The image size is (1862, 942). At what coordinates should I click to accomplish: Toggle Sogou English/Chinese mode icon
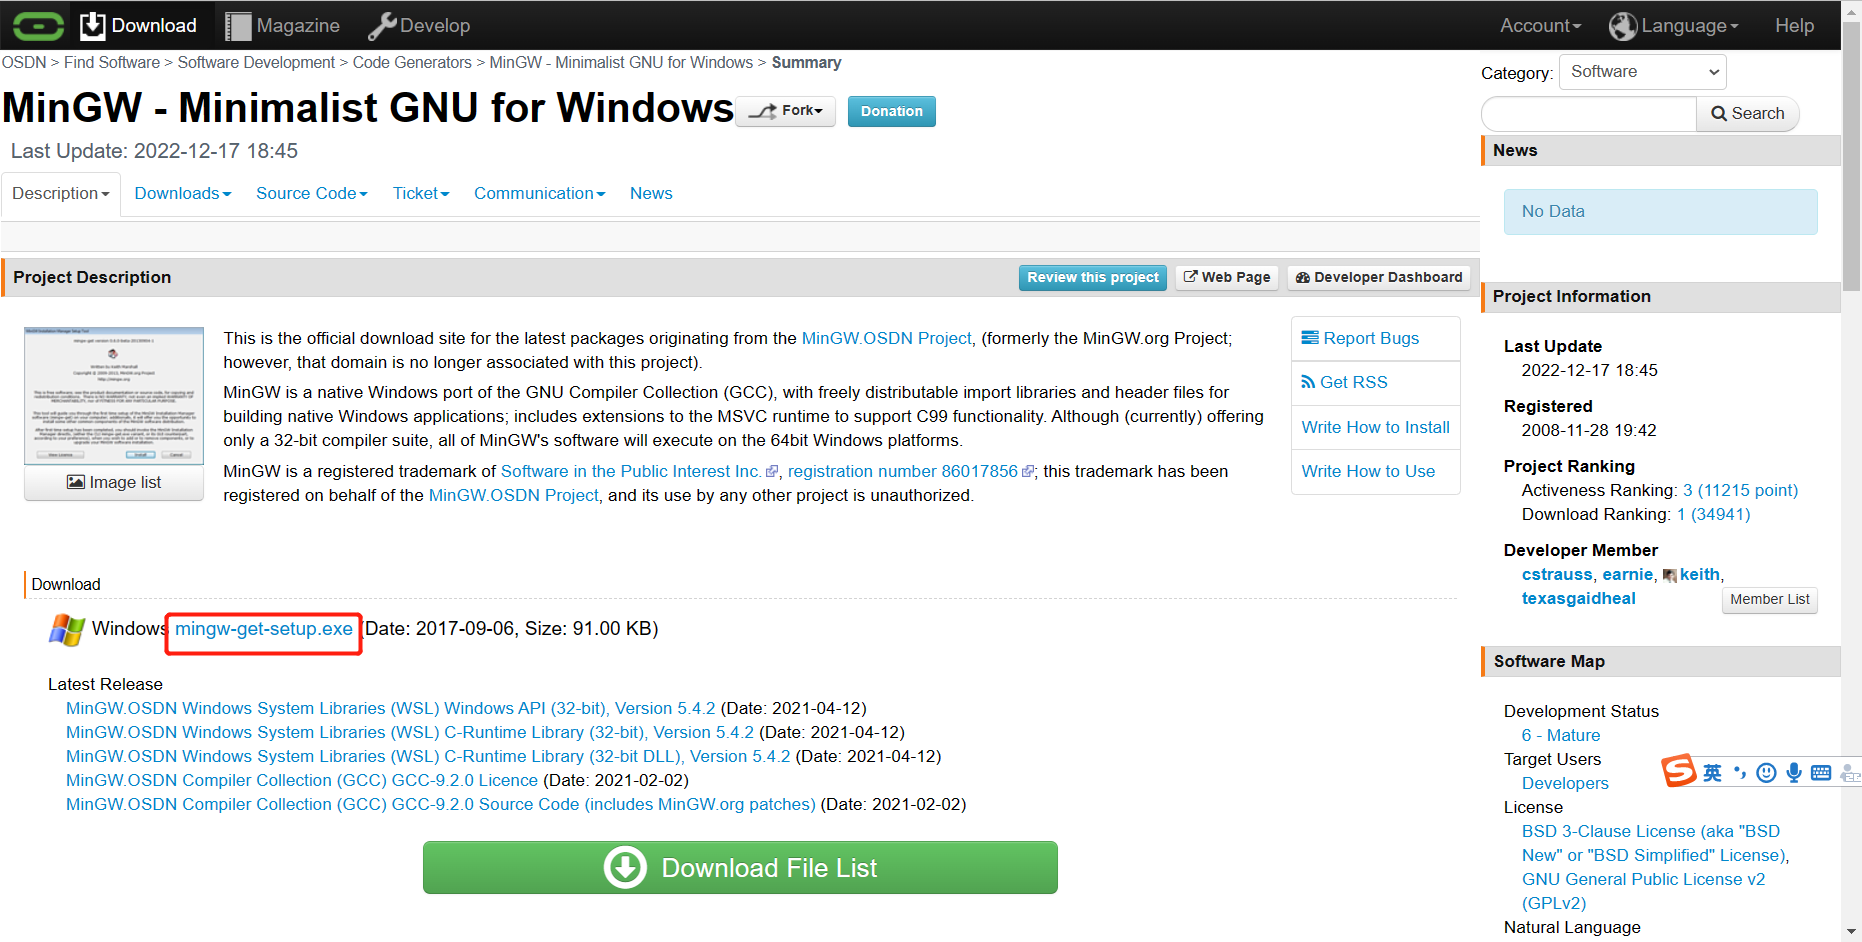(1712, 773)
